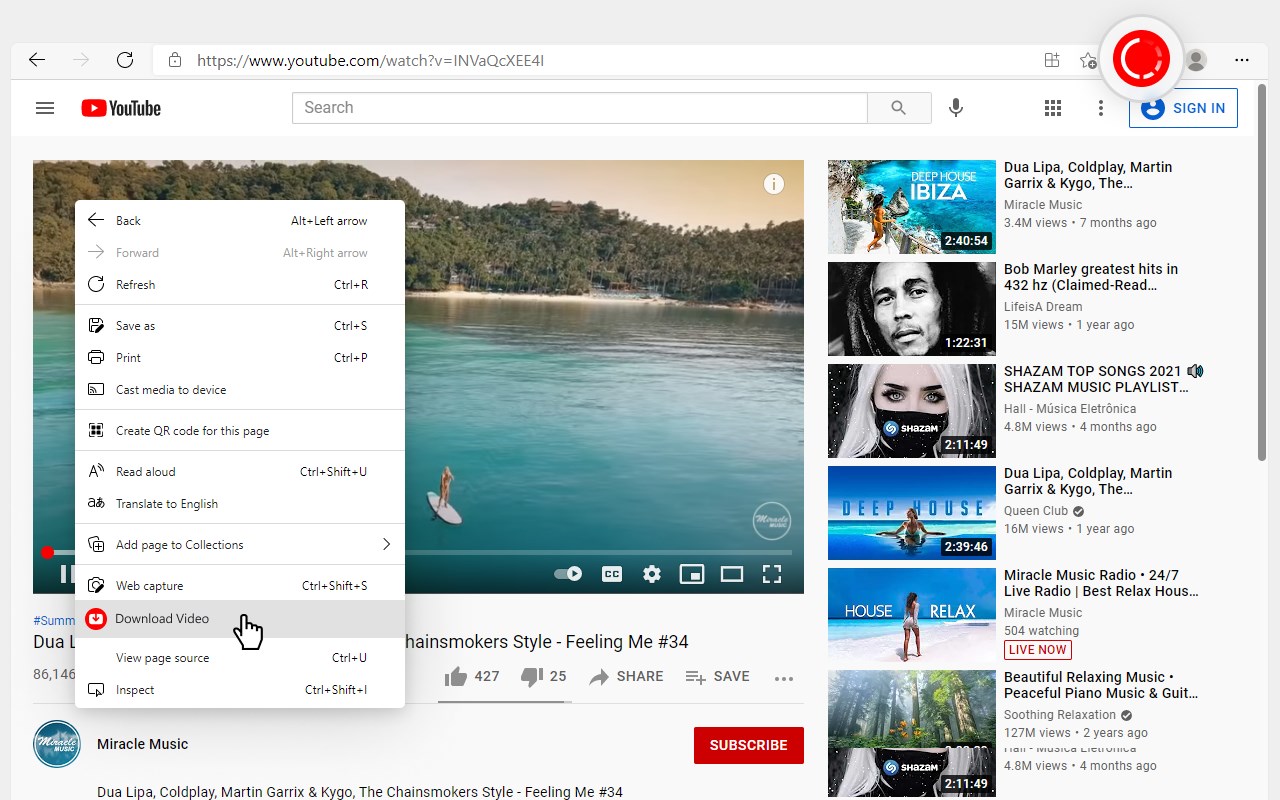Enter full screen mode
This screenshot has height=800, width=1280.
[x=772, y=574]
